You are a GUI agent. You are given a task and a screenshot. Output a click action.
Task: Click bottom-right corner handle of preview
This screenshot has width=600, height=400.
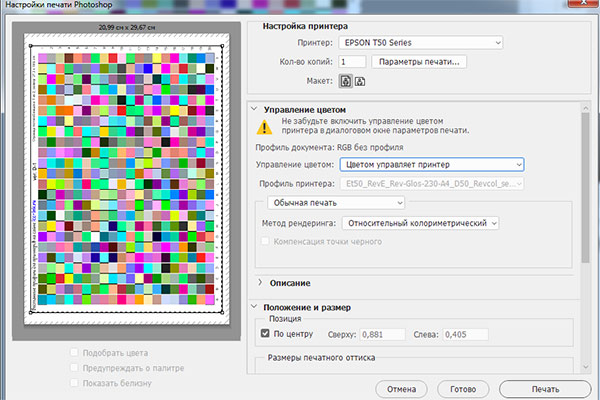[222, 312]
